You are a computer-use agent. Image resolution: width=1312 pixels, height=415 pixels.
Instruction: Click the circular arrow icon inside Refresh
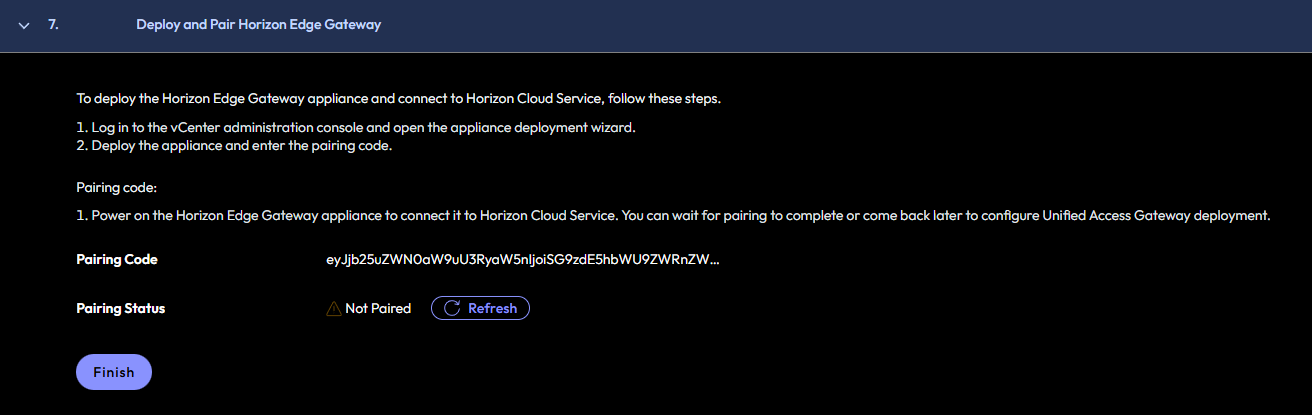point(451,308)
